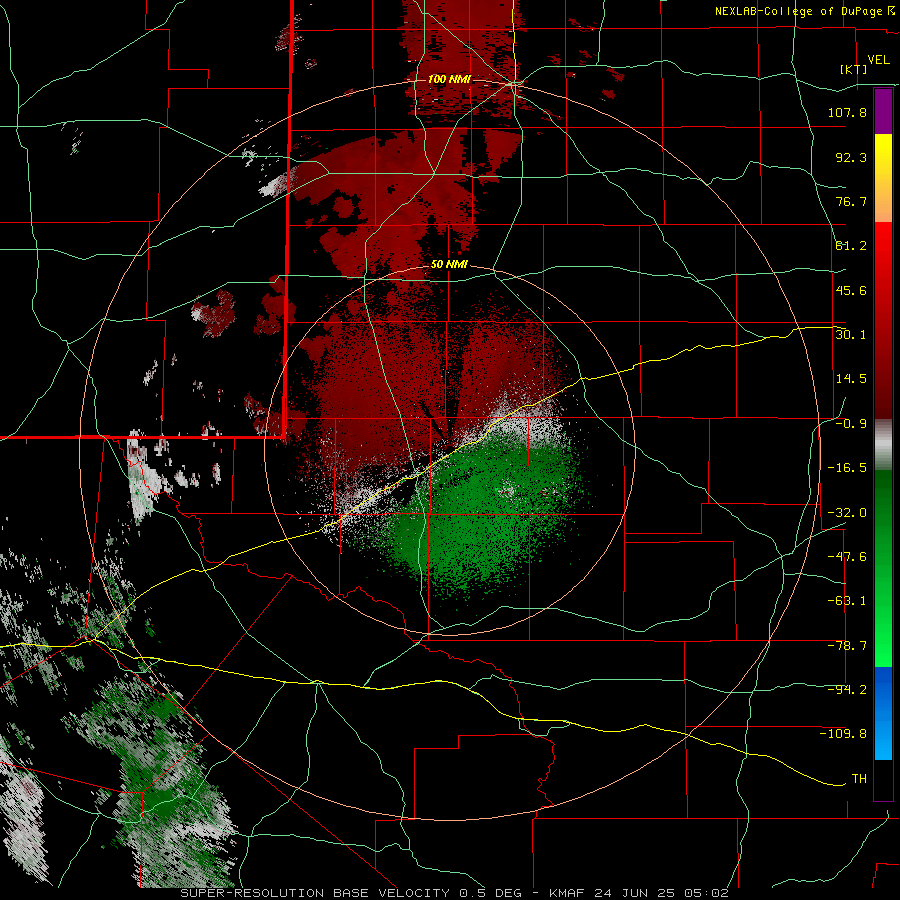Click the 50 NMI range ring label

point(449,265)
